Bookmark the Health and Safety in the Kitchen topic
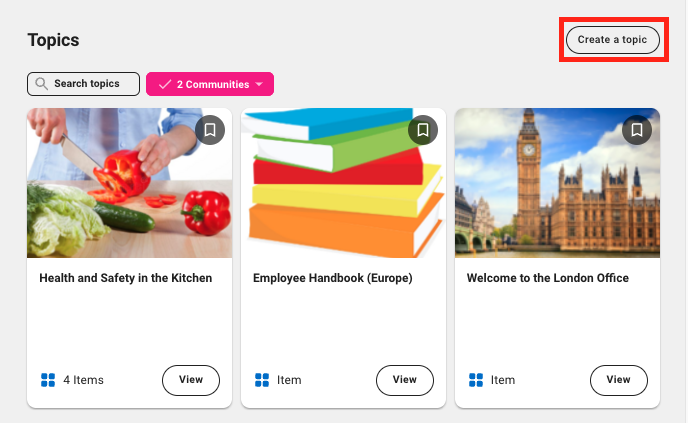This screenshot has height=423, width=688. [210, 130]
